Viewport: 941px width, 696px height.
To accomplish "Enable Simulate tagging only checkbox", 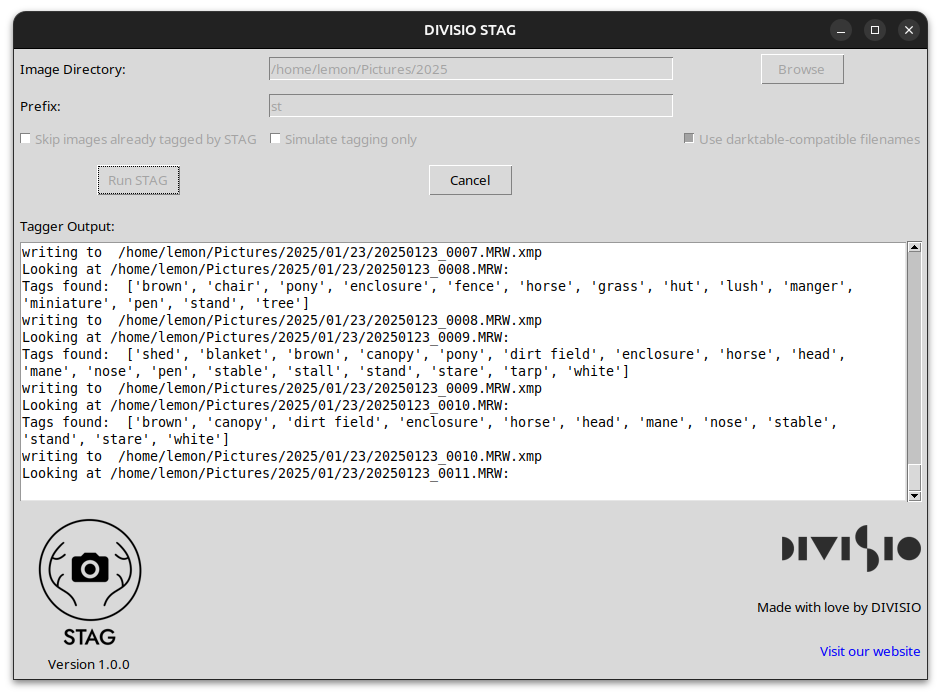I will click(x=275, y=139).
